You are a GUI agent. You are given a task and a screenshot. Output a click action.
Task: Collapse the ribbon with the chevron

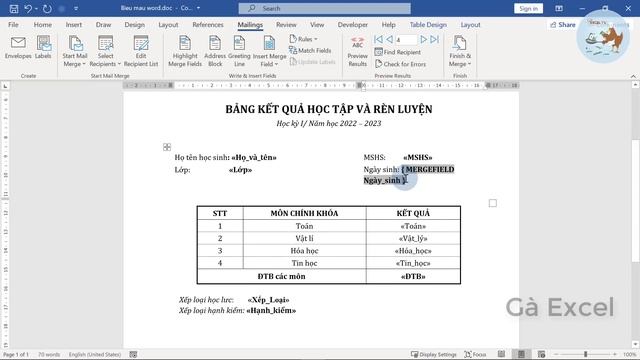(x=633, y=76)
